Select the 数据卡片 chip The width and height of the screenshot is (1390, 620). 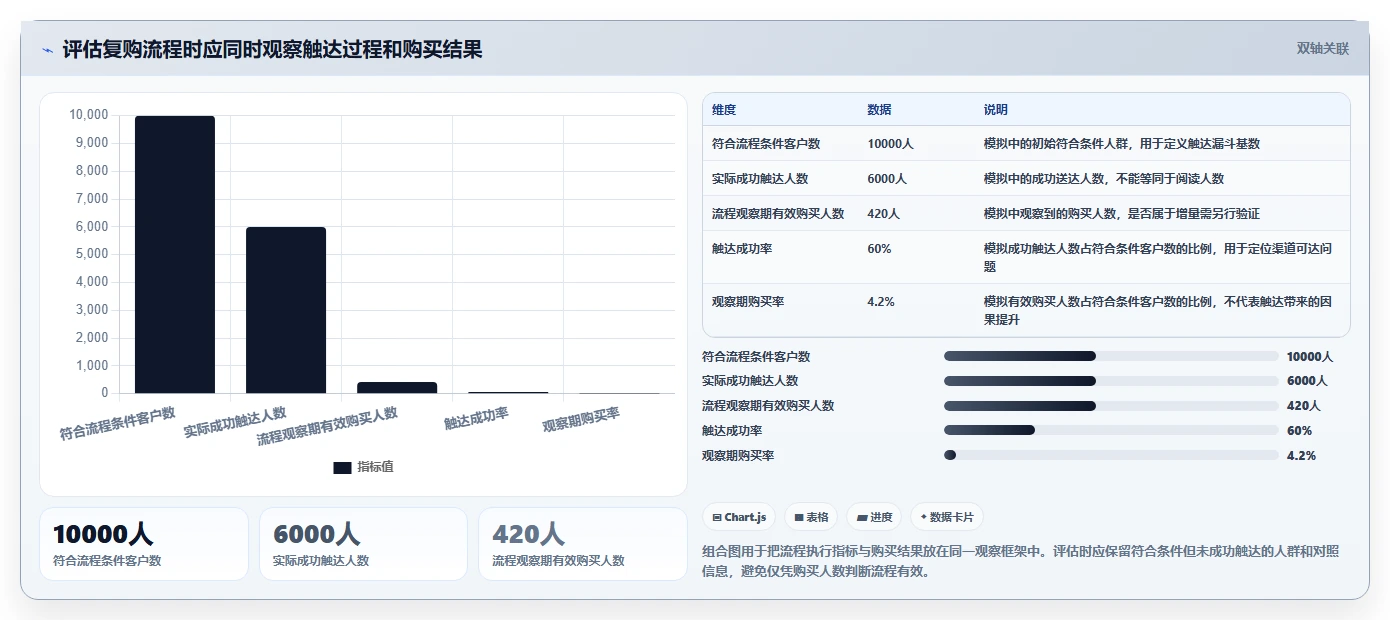(946, 517)
